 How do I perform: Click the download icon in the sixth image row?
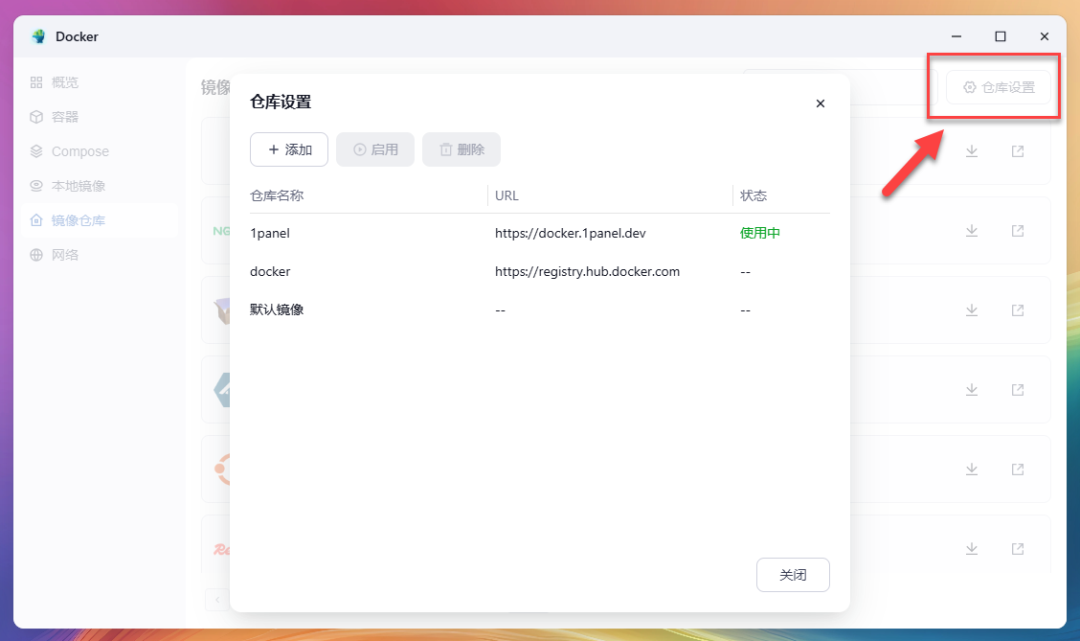tap(972, 549)
